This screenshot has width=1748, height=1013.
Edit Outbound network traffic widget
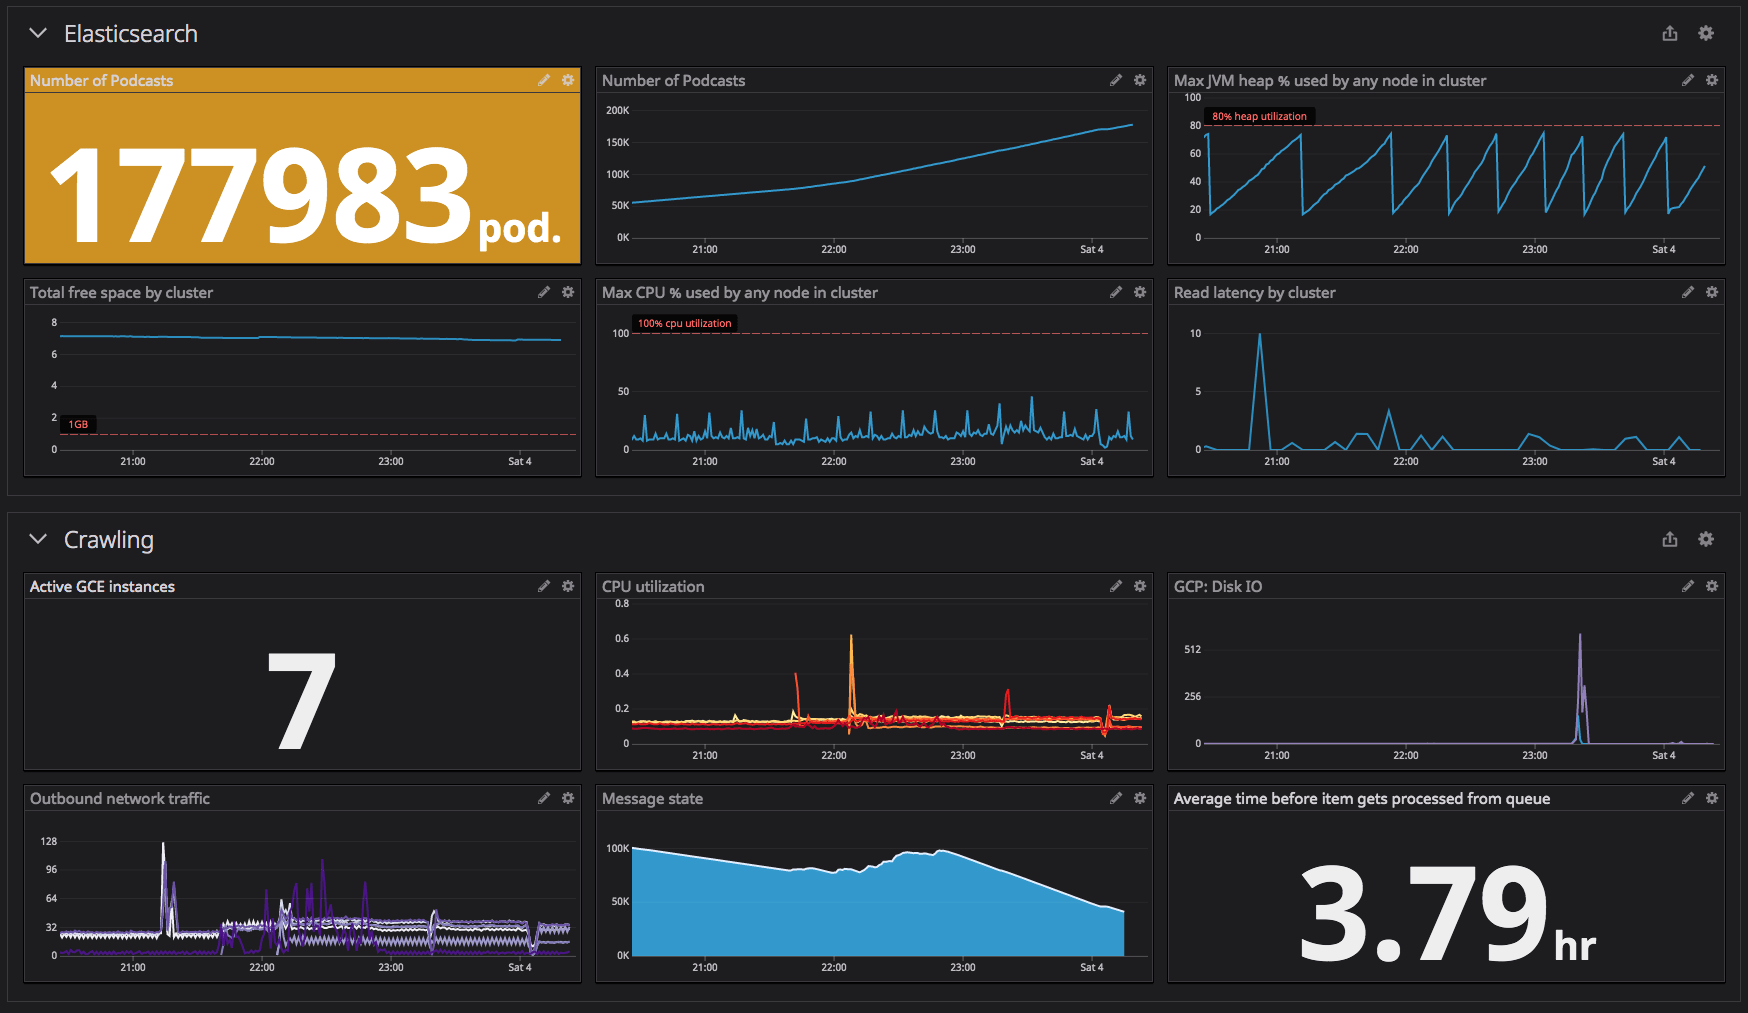[x=544, y=798]
